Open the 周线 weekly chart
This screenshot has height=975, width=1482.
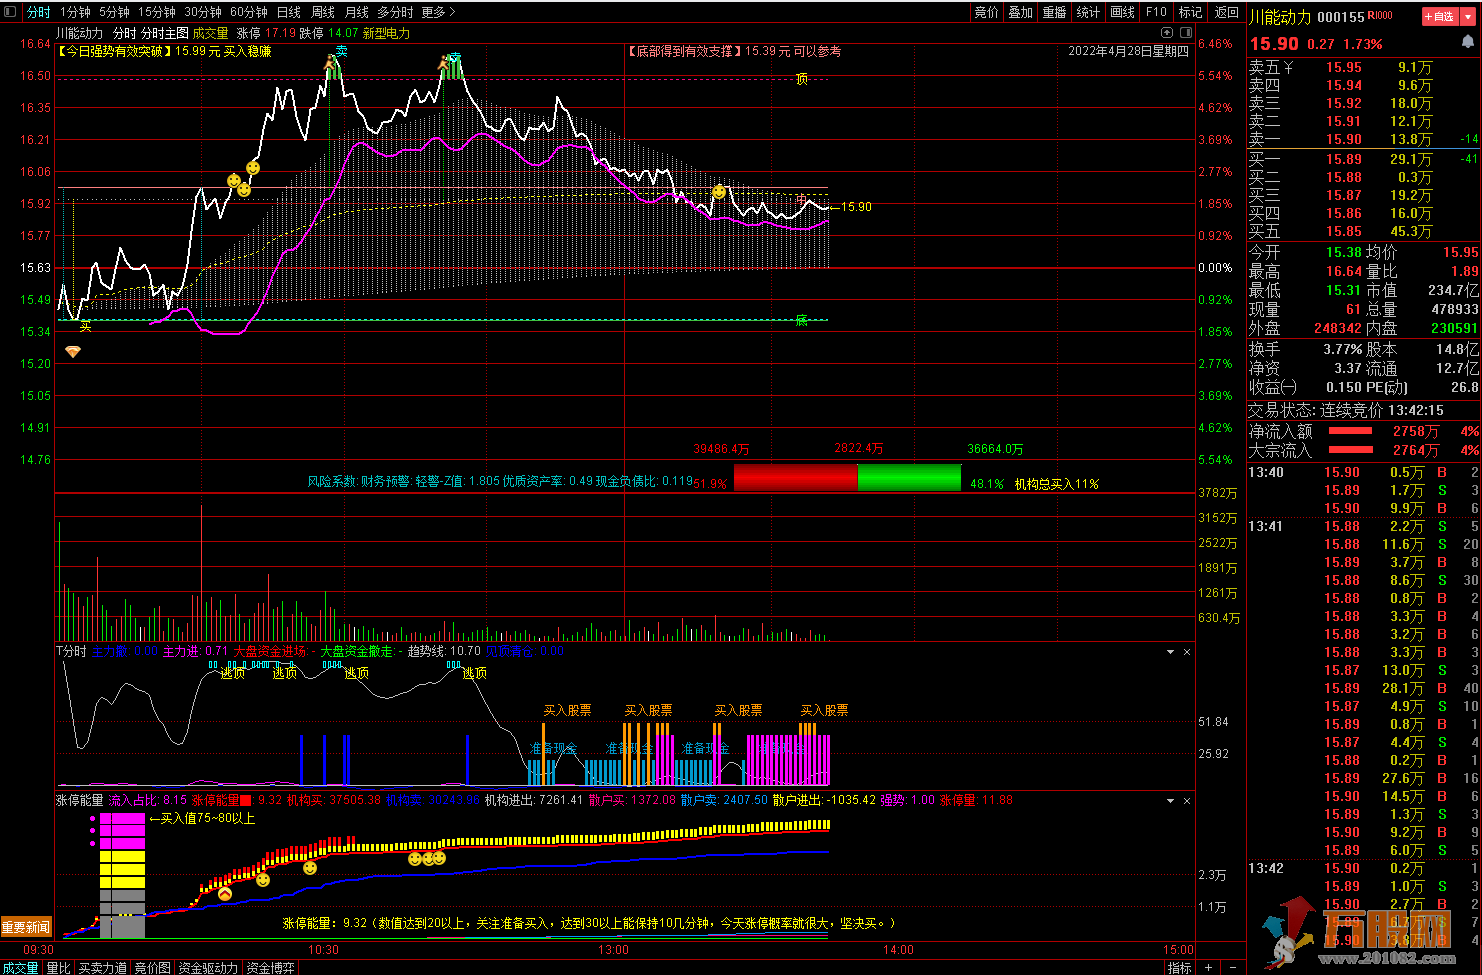(322, 12)
